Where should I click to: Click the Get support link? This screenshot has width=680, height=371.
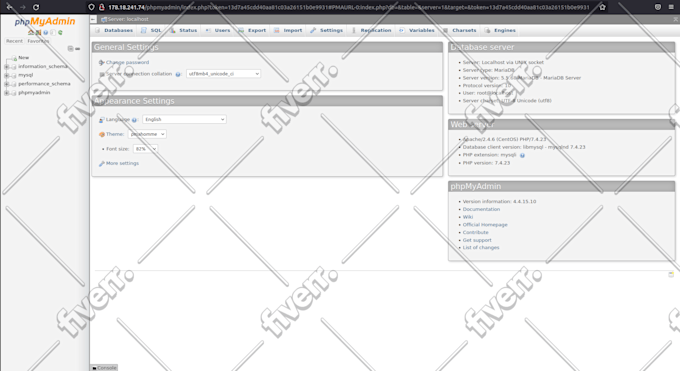(477, 240)
